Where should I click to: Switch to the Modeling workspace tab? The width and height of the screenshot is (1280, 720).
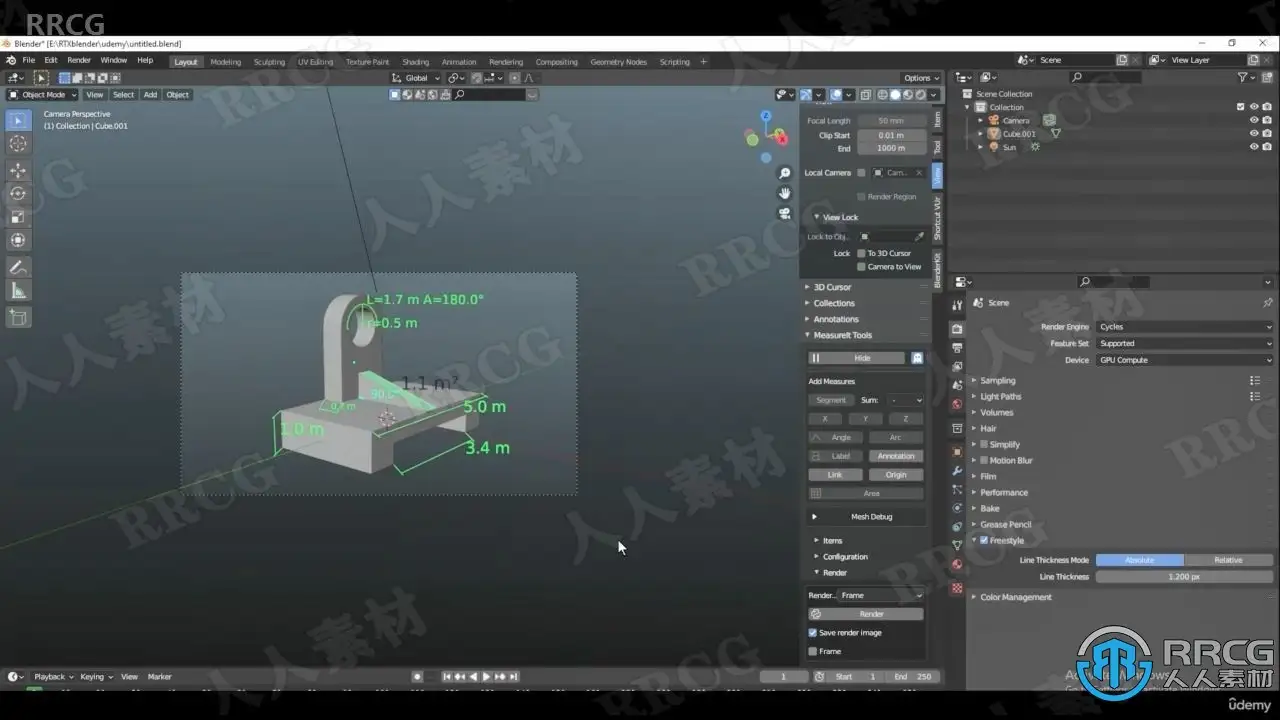tap(225, 62)
